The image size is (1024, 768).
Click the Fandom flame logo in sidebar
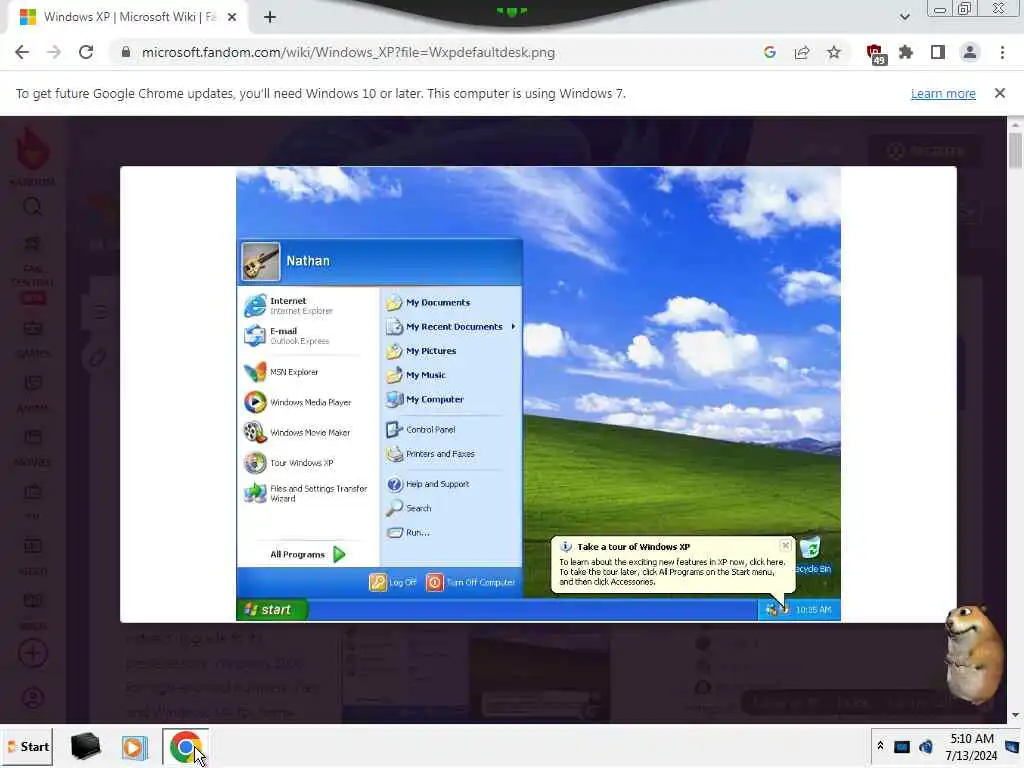pyautogui.click(x=32, y=150)
